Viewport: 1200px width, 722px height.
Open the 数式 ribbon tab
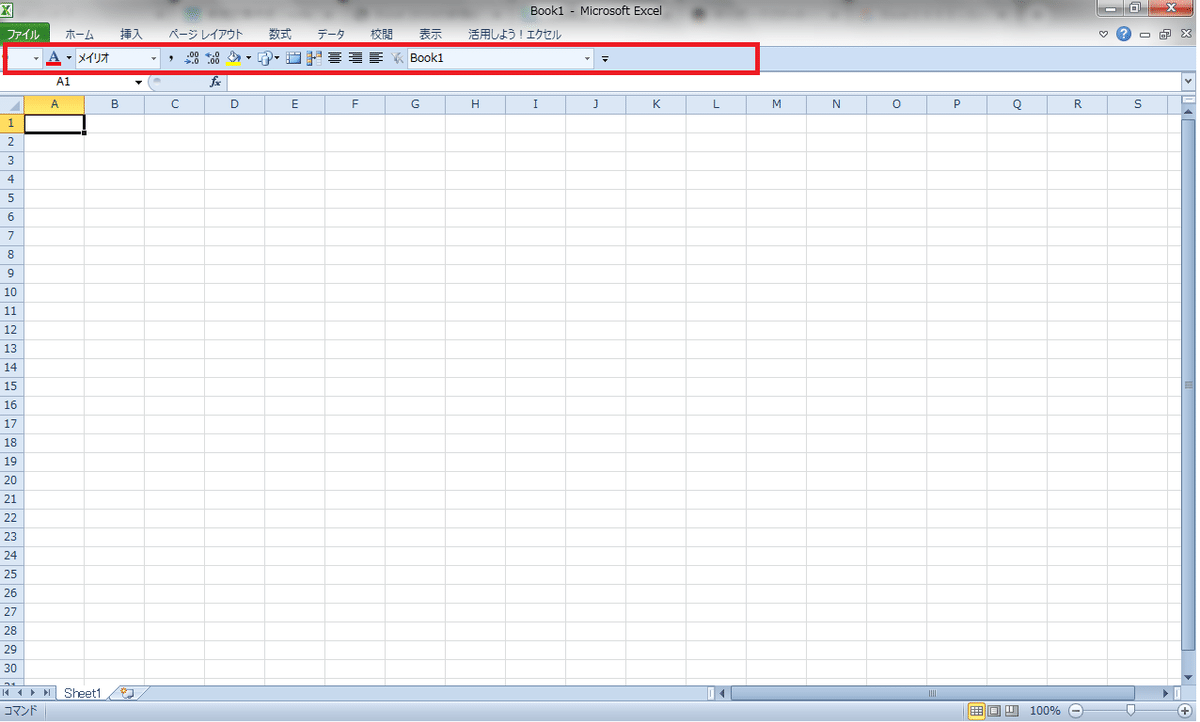click(280, 34)
